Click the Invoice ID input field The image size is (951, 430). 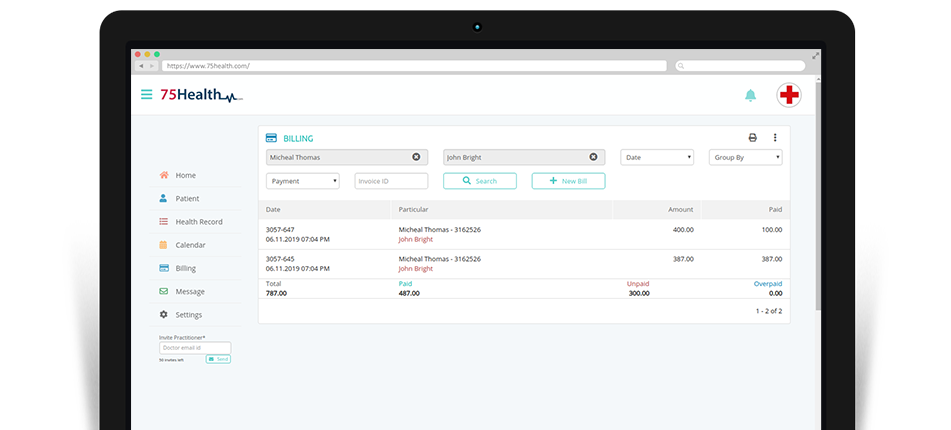[391, 181]
